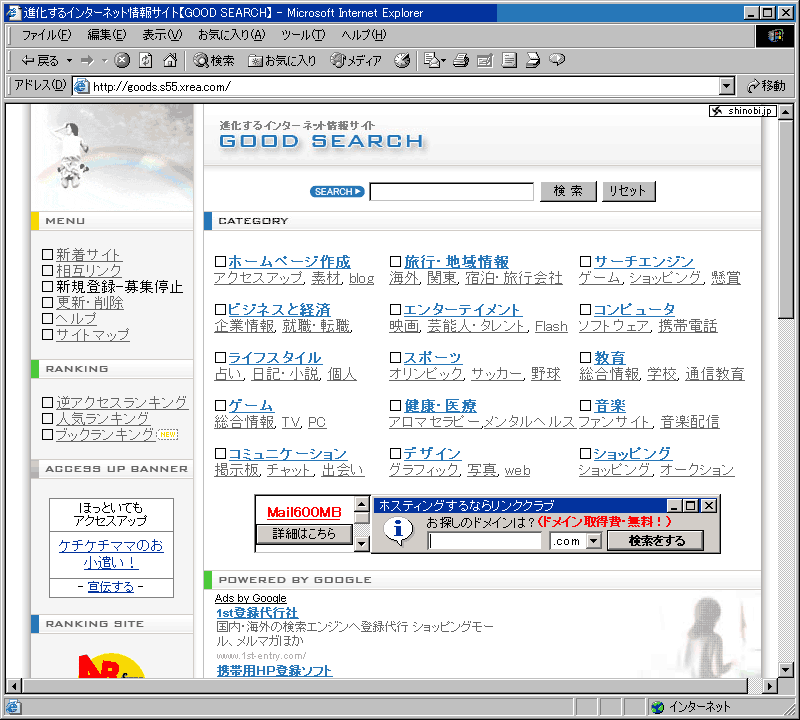The image size is (800, 720).
Task: Click the Mail600MB box scroll down arrow
Action: [361, 544]
